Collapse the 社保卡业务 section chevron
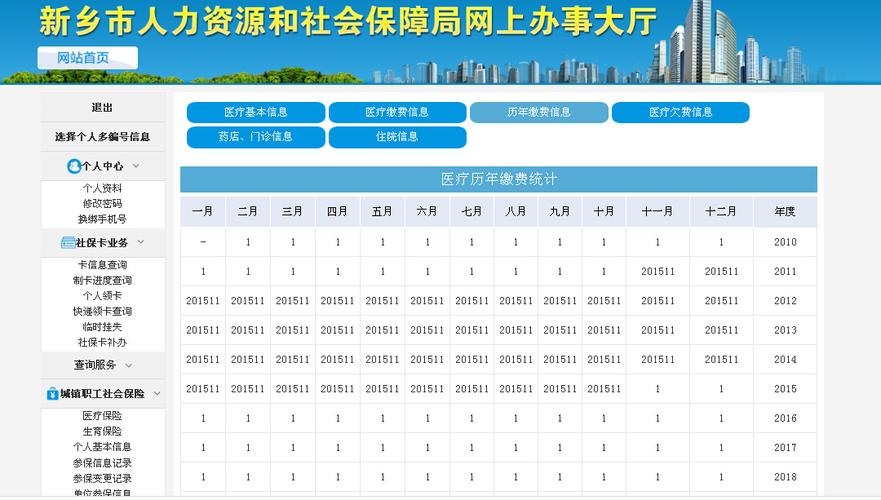881x500 pixels. (140, 242)
